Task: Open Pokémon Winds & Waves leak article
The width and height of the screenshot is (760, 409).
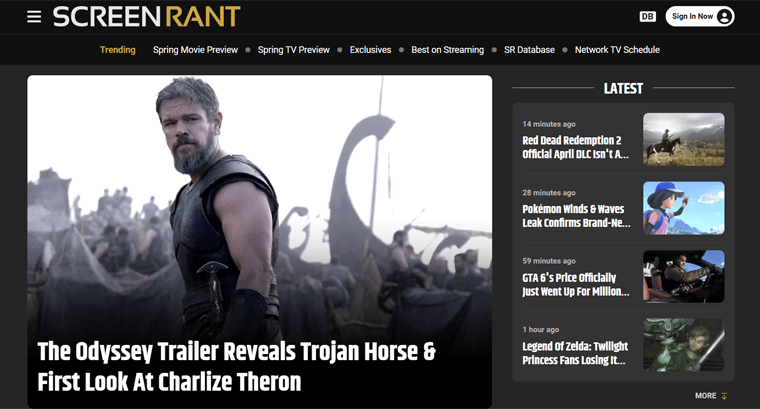Action: tap(576, 216)
